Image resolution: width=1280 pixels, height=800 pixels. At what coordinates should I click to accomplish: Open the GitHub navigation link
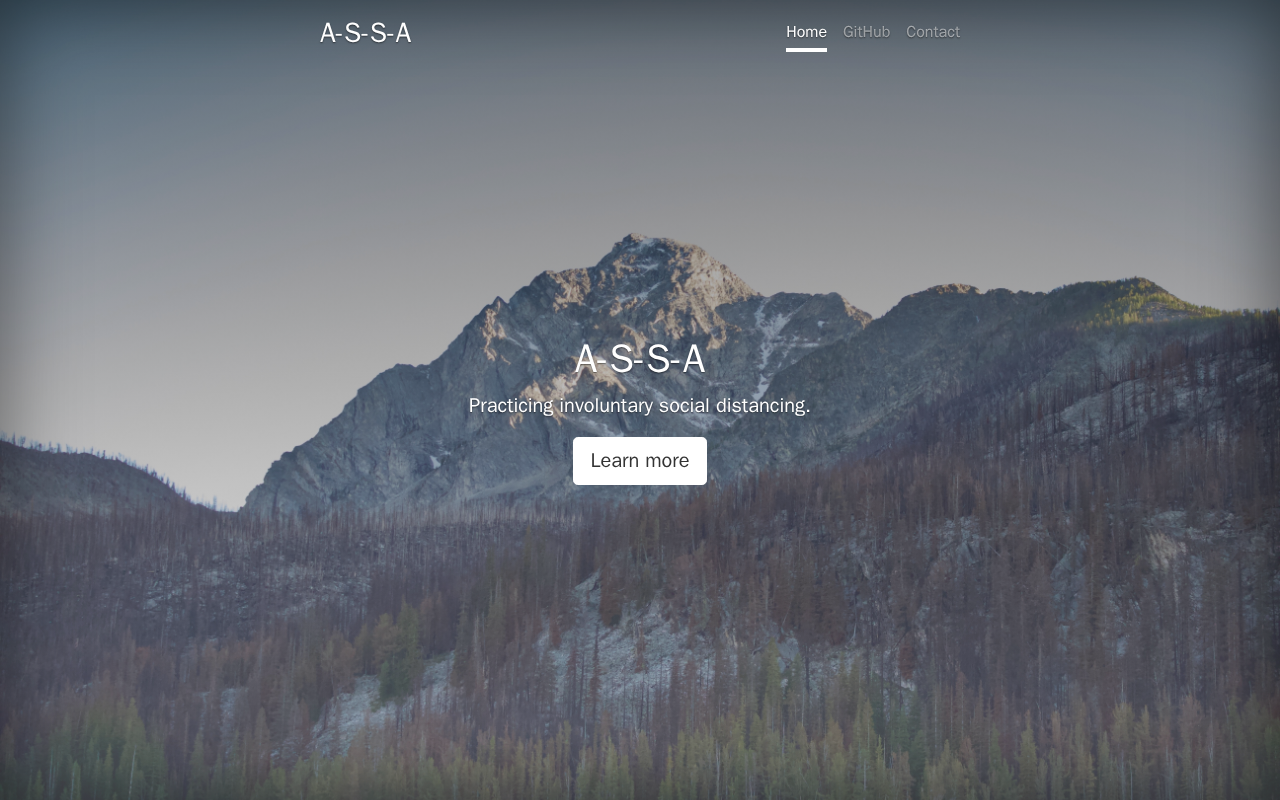point(866,32)
